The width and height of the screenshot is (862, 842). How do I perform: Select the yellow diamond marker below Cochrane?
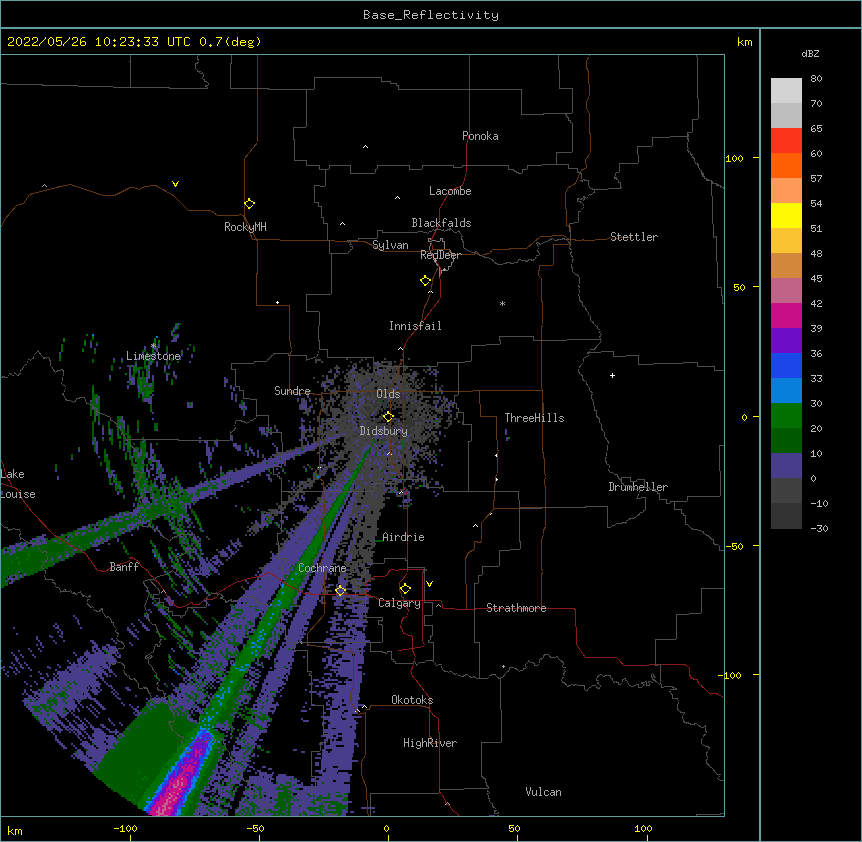point(340,590)
